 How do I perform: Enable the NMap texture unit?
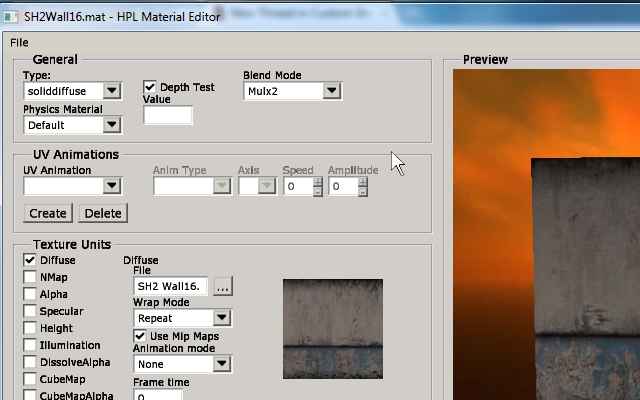coord(30,277)
